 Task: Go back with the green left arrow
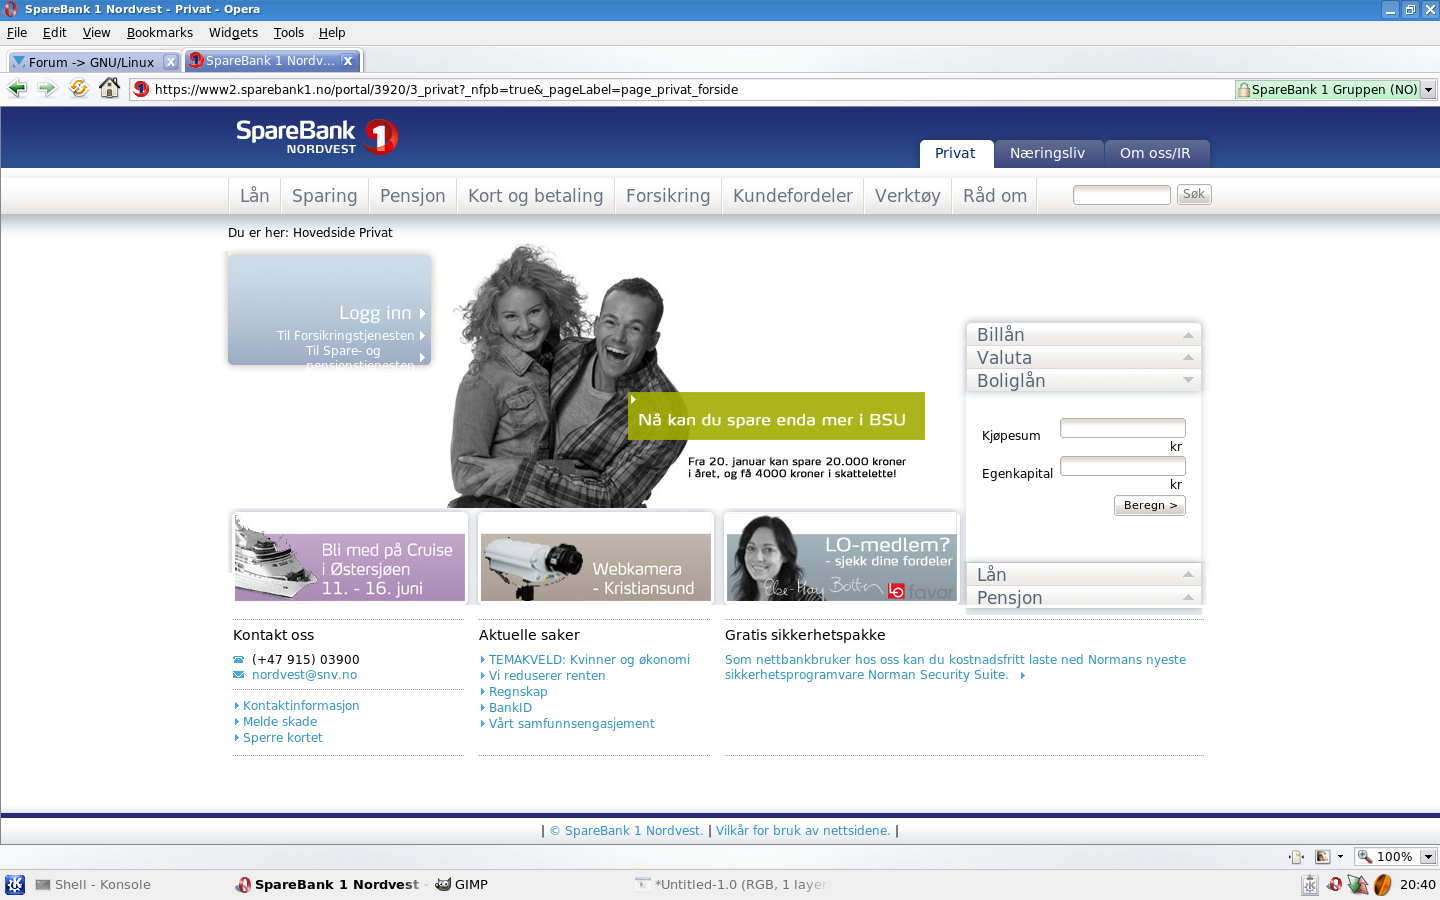[x=17, y=88]
